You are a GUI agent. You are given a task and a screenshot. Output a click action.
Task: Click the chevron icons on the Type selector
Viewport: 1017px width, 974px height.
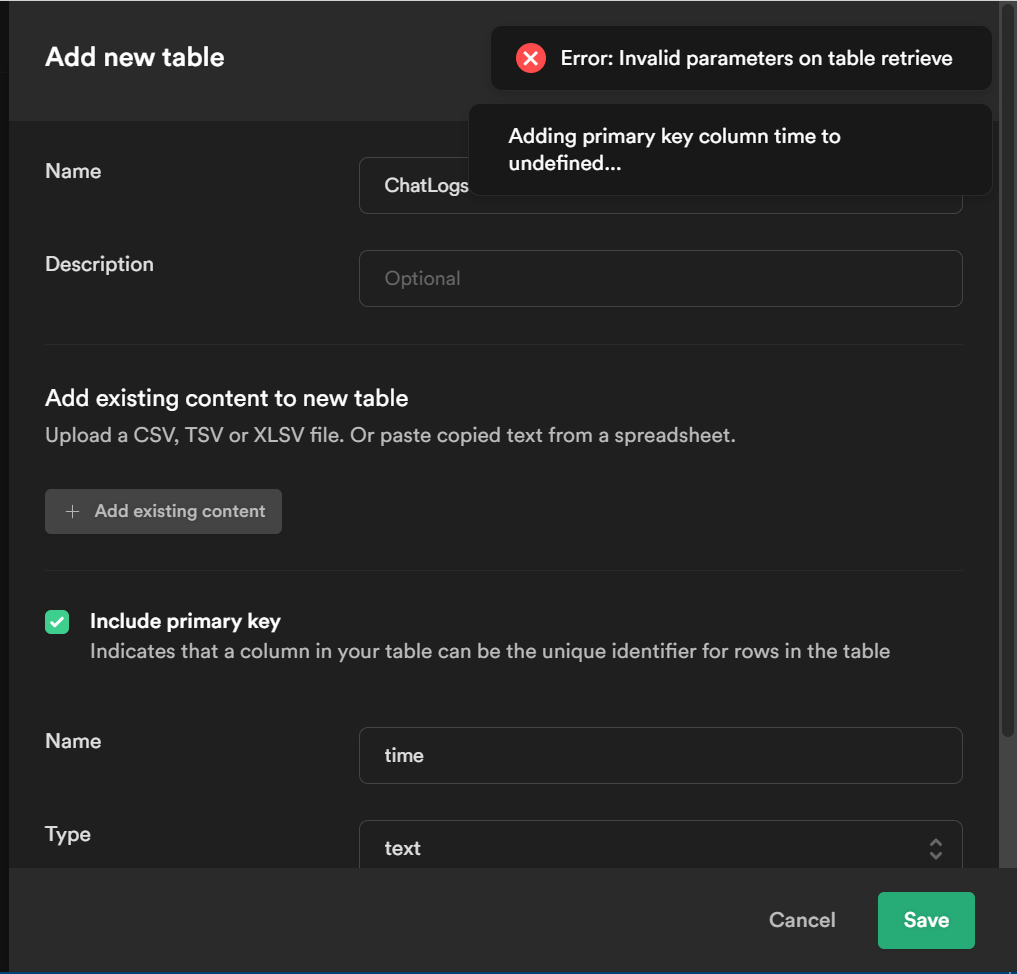pyautogui.click(x=936, y=847)
